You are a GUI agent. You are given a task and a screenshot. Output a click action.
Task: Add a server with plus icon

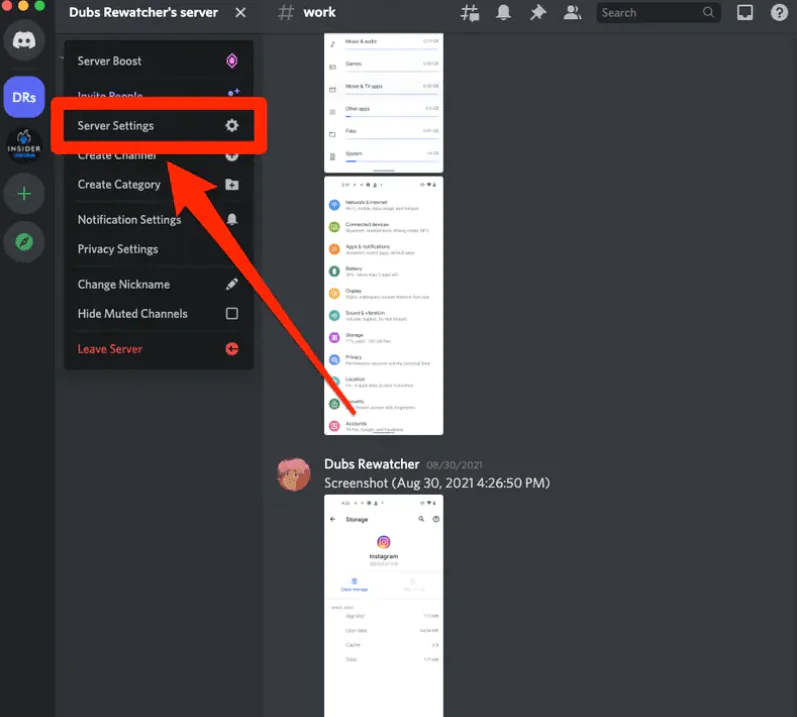tap(24, 194)
